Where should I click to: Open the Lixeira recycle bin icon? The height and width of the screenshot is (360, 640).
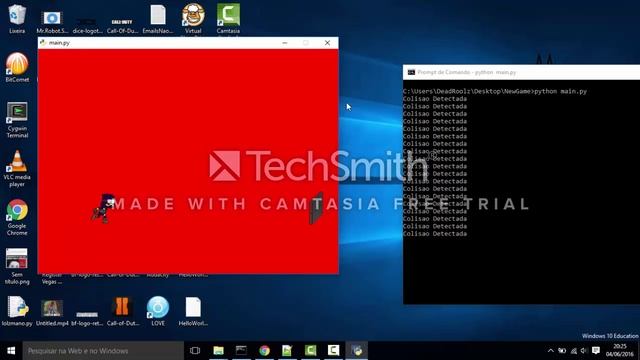pyautogui.click(x=17, y=18)
